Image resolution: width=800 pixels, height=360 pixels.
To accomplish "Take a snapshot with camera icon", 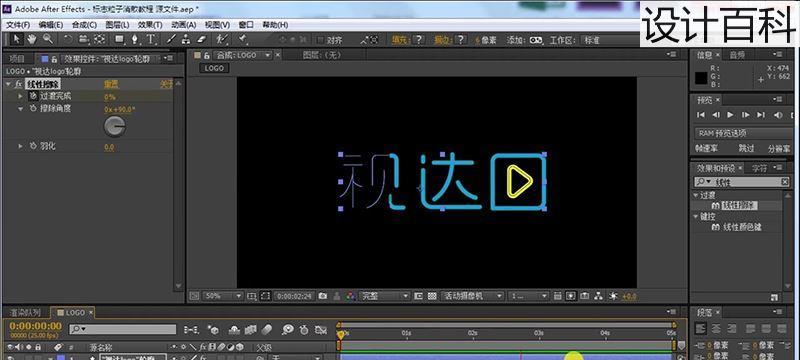I will (x=322, y=296).
